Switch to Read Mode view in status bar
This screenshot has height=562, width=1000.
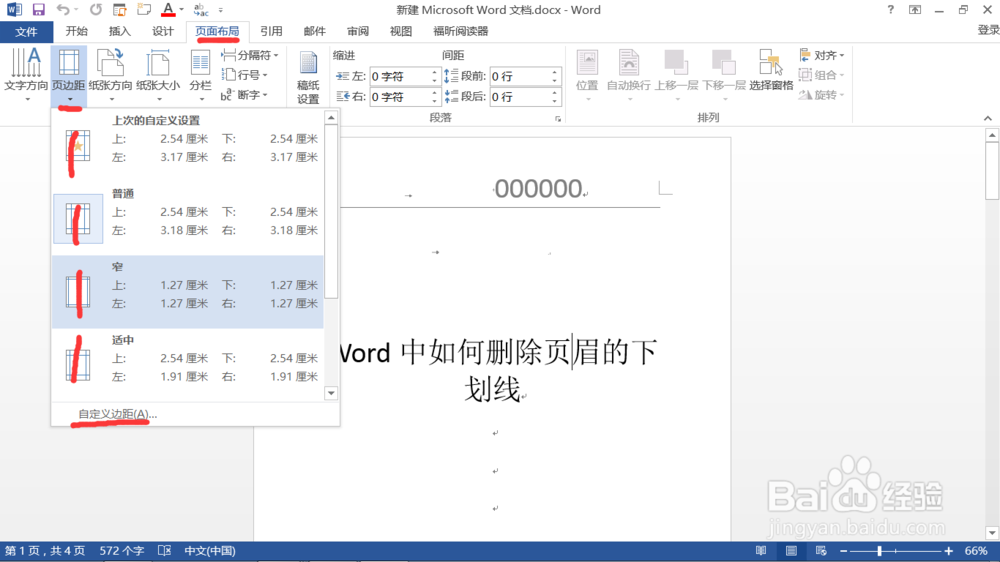[761, 551]
